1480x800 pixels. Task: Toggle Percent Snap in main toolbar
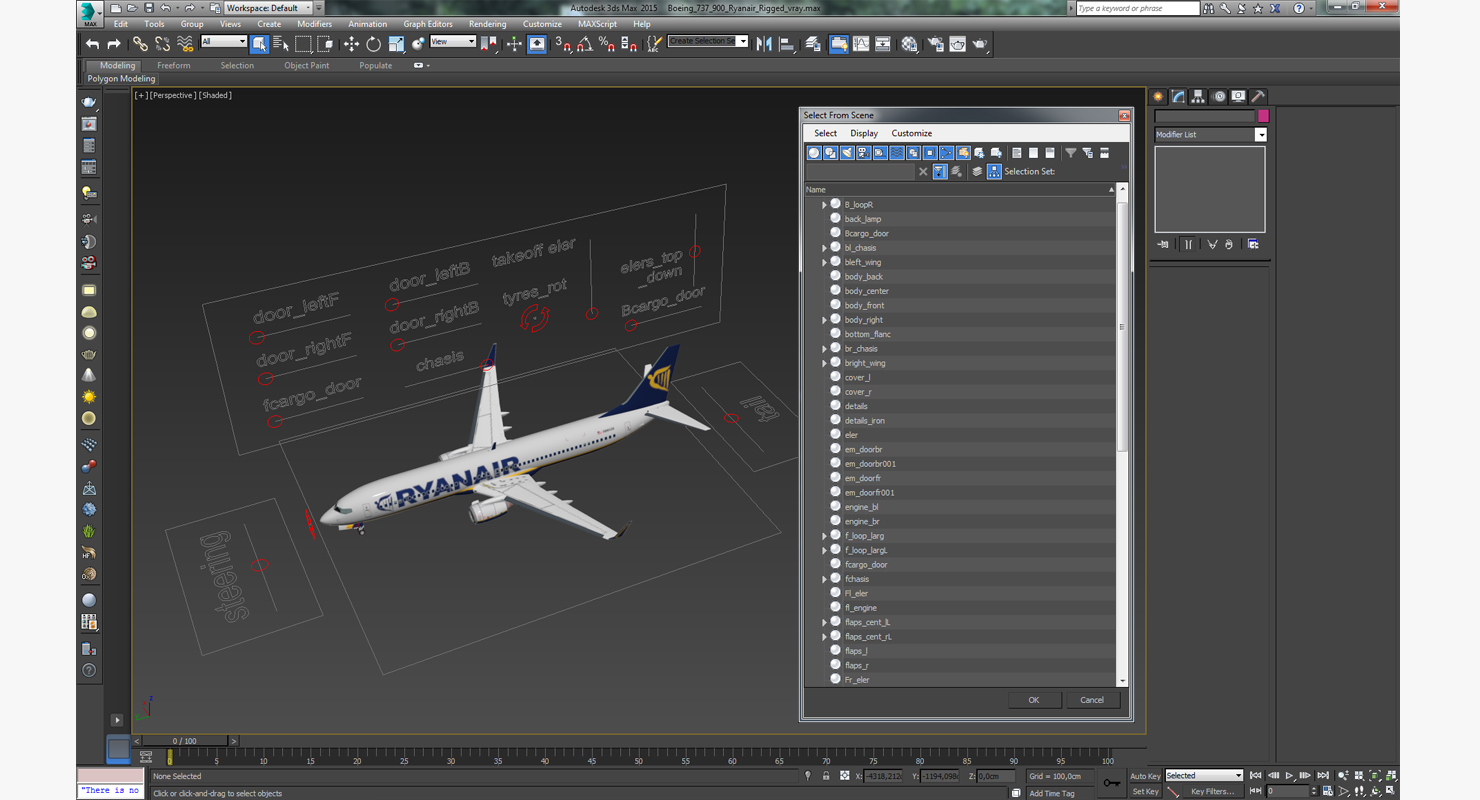point(607,44)
